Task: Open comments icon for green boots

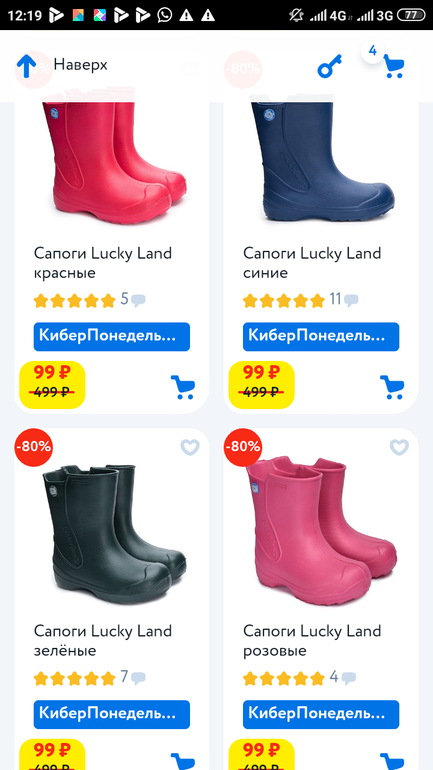Action: tap(138, 678)
